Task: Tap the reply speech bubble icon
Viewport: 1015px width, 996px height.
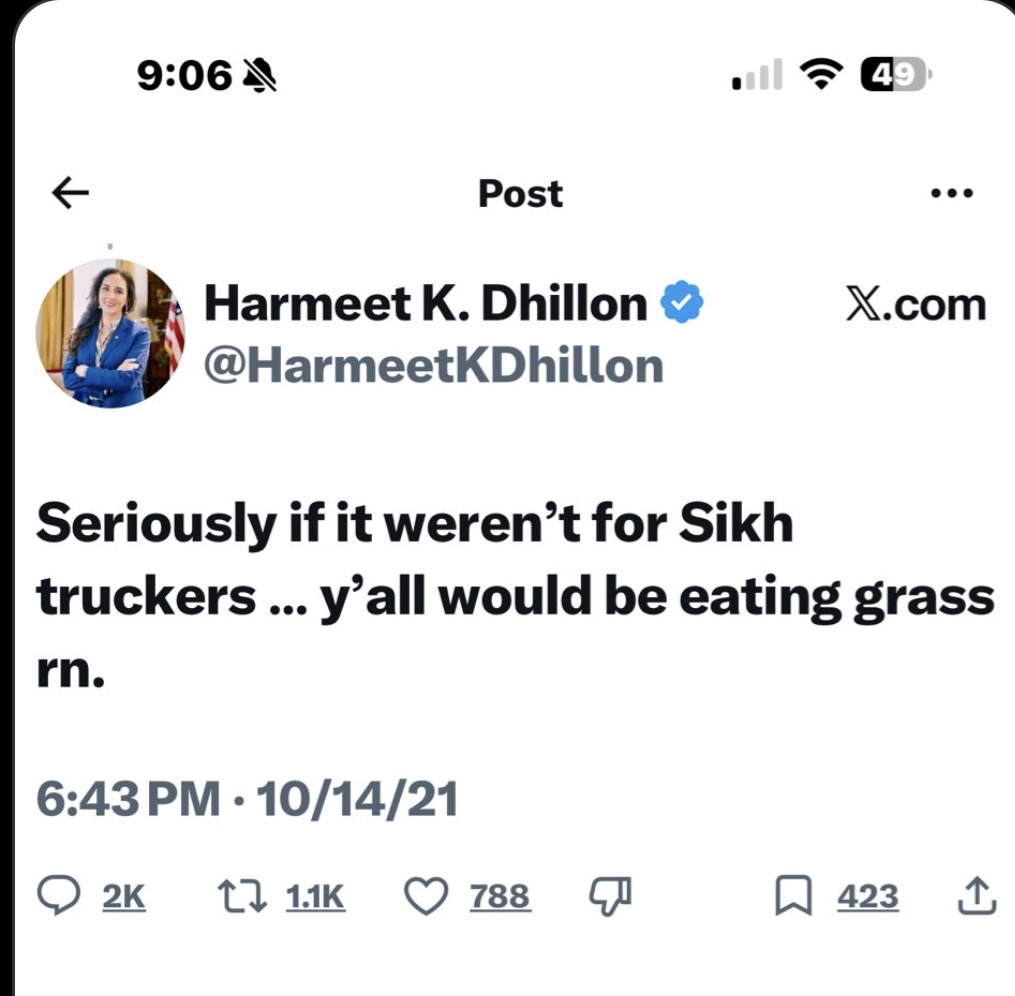Action: pyautogui.click(x=61, y=896)
